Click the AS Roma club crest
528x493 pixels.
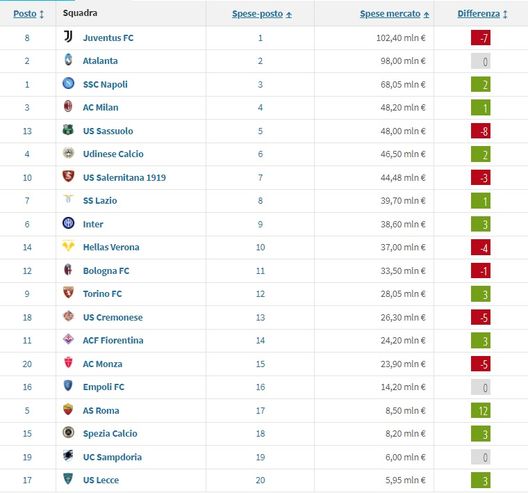[x=68, y=409]
